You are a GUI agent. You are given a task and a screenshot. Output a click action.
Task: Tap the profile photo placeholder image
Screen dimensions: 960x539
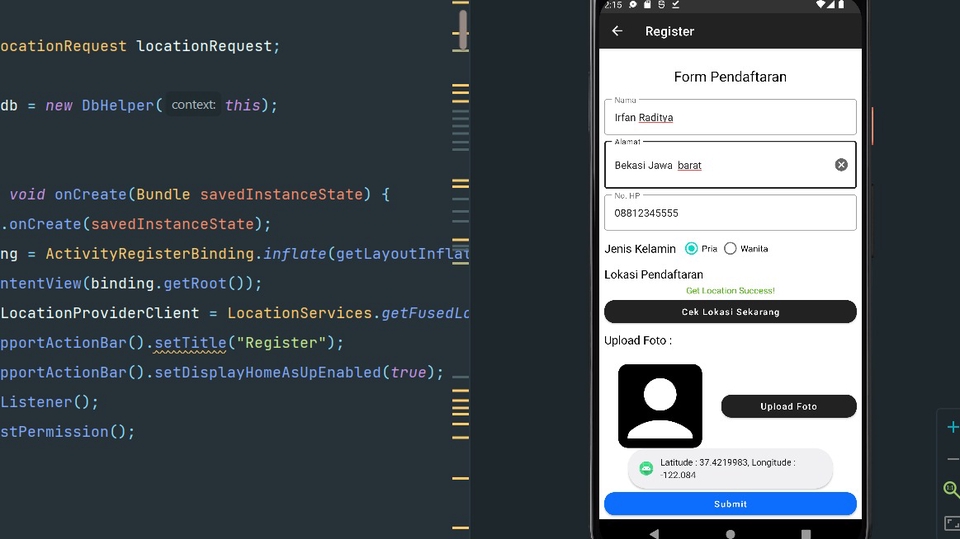coord(660,405)
